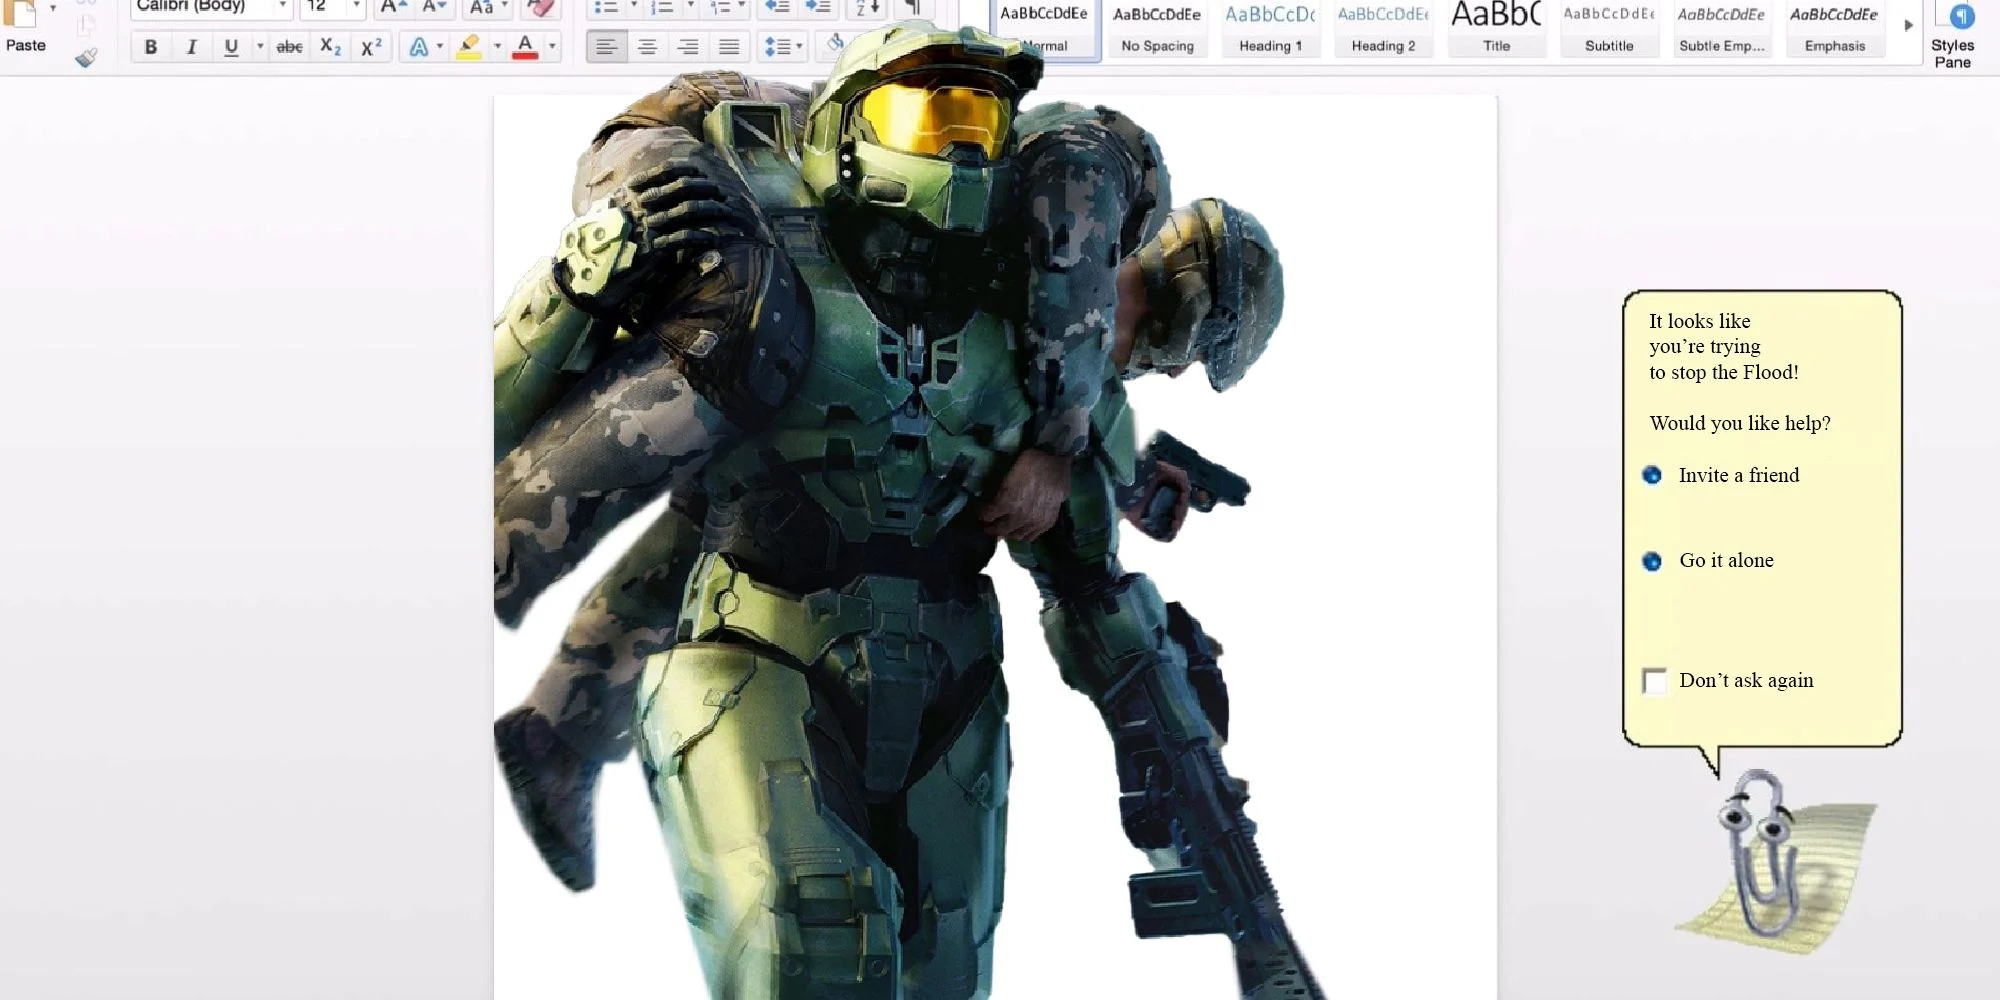Expand line spacing dropdown arrow

pyautogui.click(x=799, y=47)
